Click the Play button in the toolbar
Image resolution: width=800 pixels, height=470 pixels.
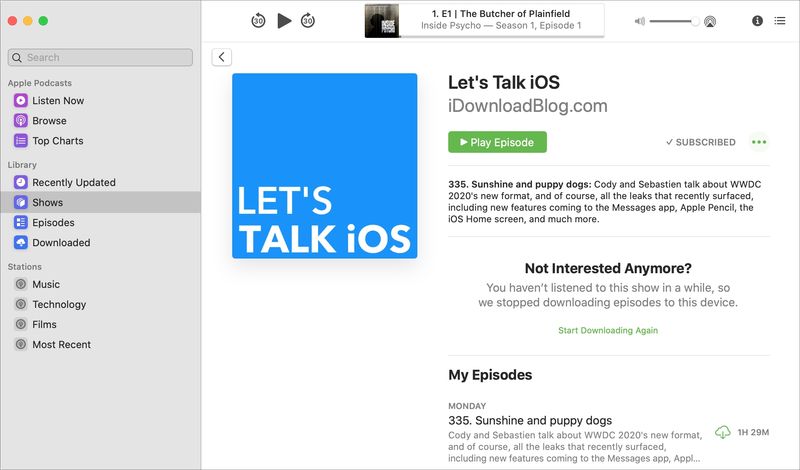coord(284,21)
